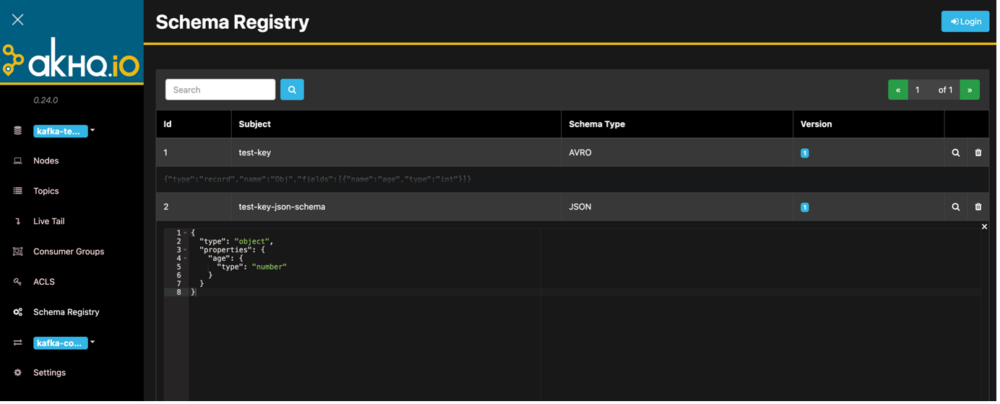1000x404 pixels.
Task: Open the kafka-te cluster dropdown
Action: click(x=65, y=131)
